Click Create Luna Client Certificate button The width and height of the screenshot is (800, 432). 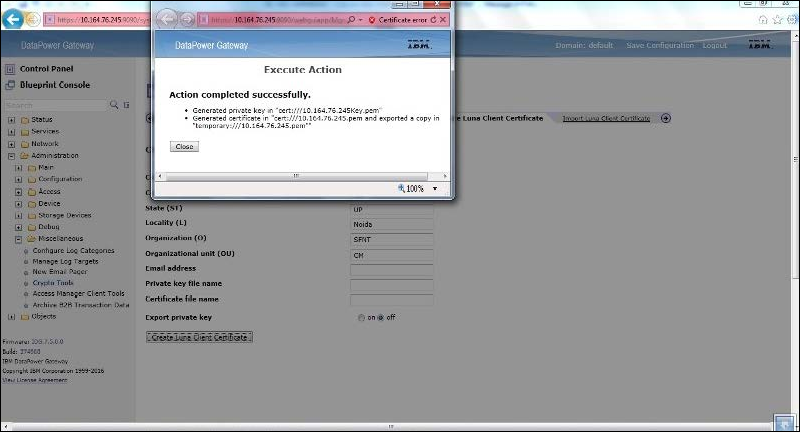pyautogui.click(x=199, y=337)
